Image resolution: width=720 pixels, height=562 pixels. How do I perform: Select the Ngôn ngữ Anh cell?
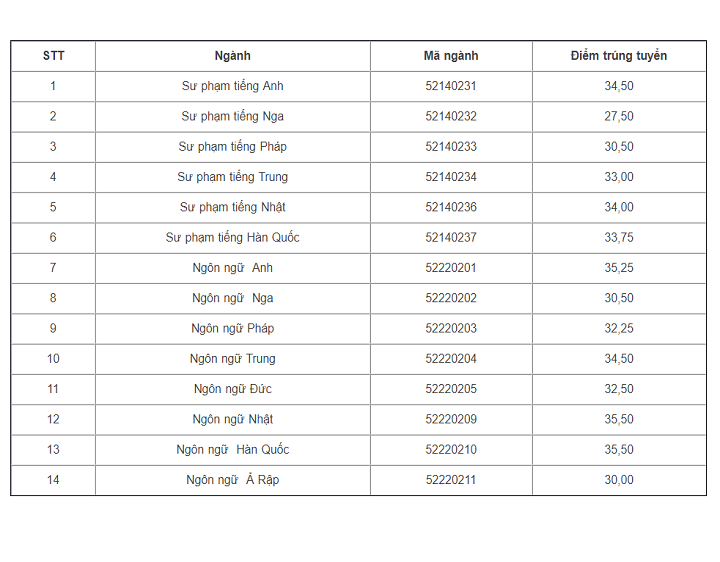(232, 268)
